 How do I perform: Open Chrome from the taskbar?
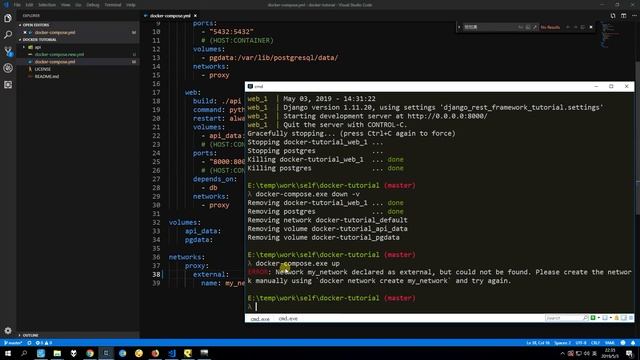[90, 353]
